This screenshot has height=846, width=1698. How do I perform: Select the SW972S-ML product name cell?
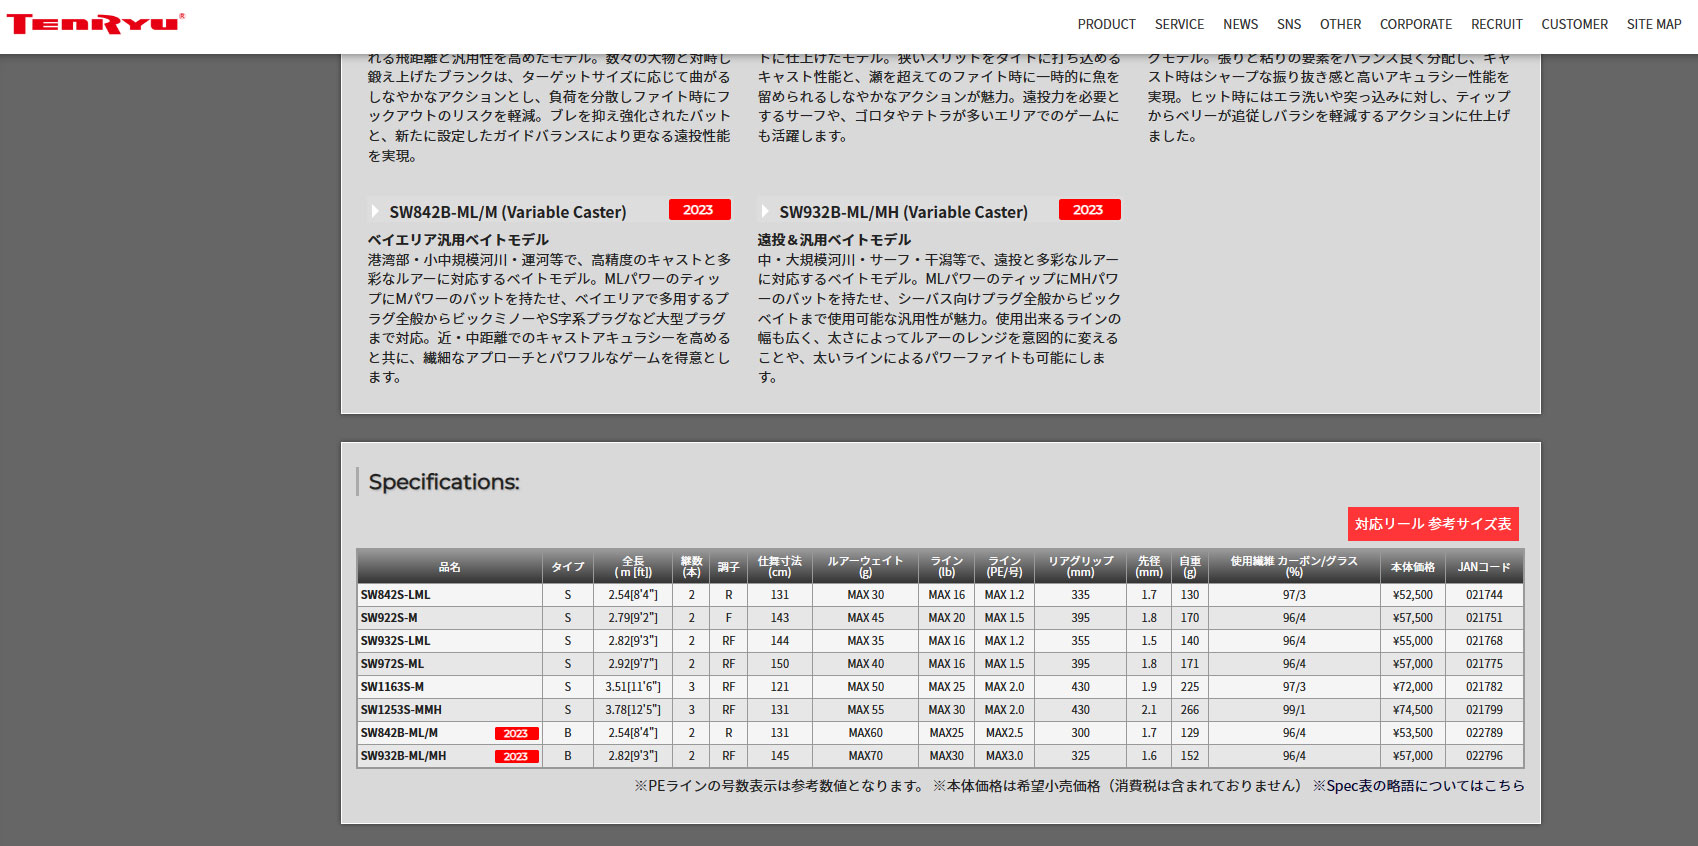450,663
